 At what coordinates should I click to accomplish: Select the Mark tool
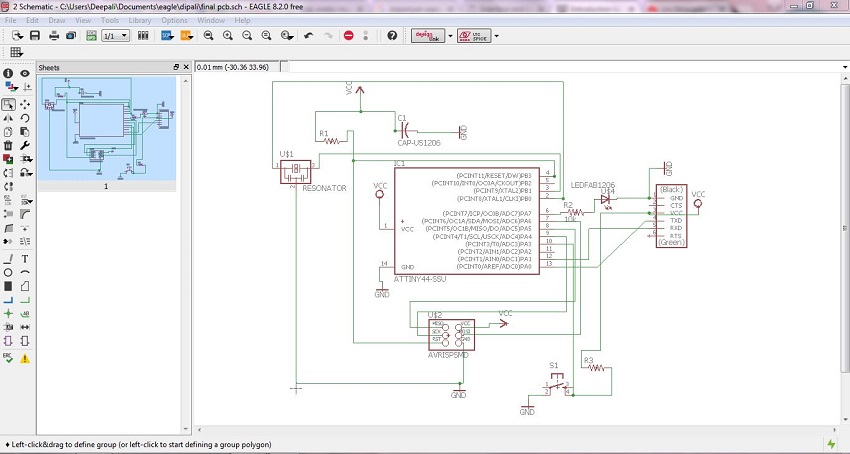[27, 87]
